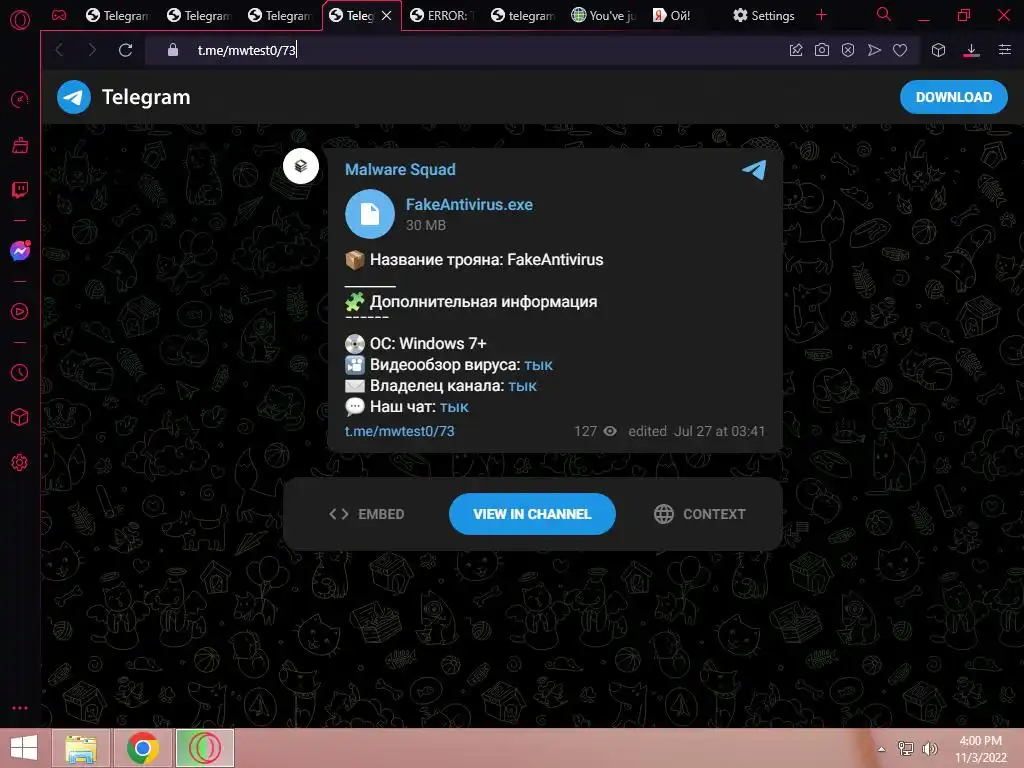Reload the current page
The width and height of the screenshot is (1024, 768).
coord(125,50)
